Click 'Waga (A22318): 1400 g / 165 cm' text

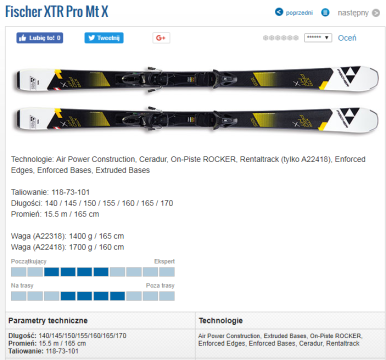(x=67, y=236)
